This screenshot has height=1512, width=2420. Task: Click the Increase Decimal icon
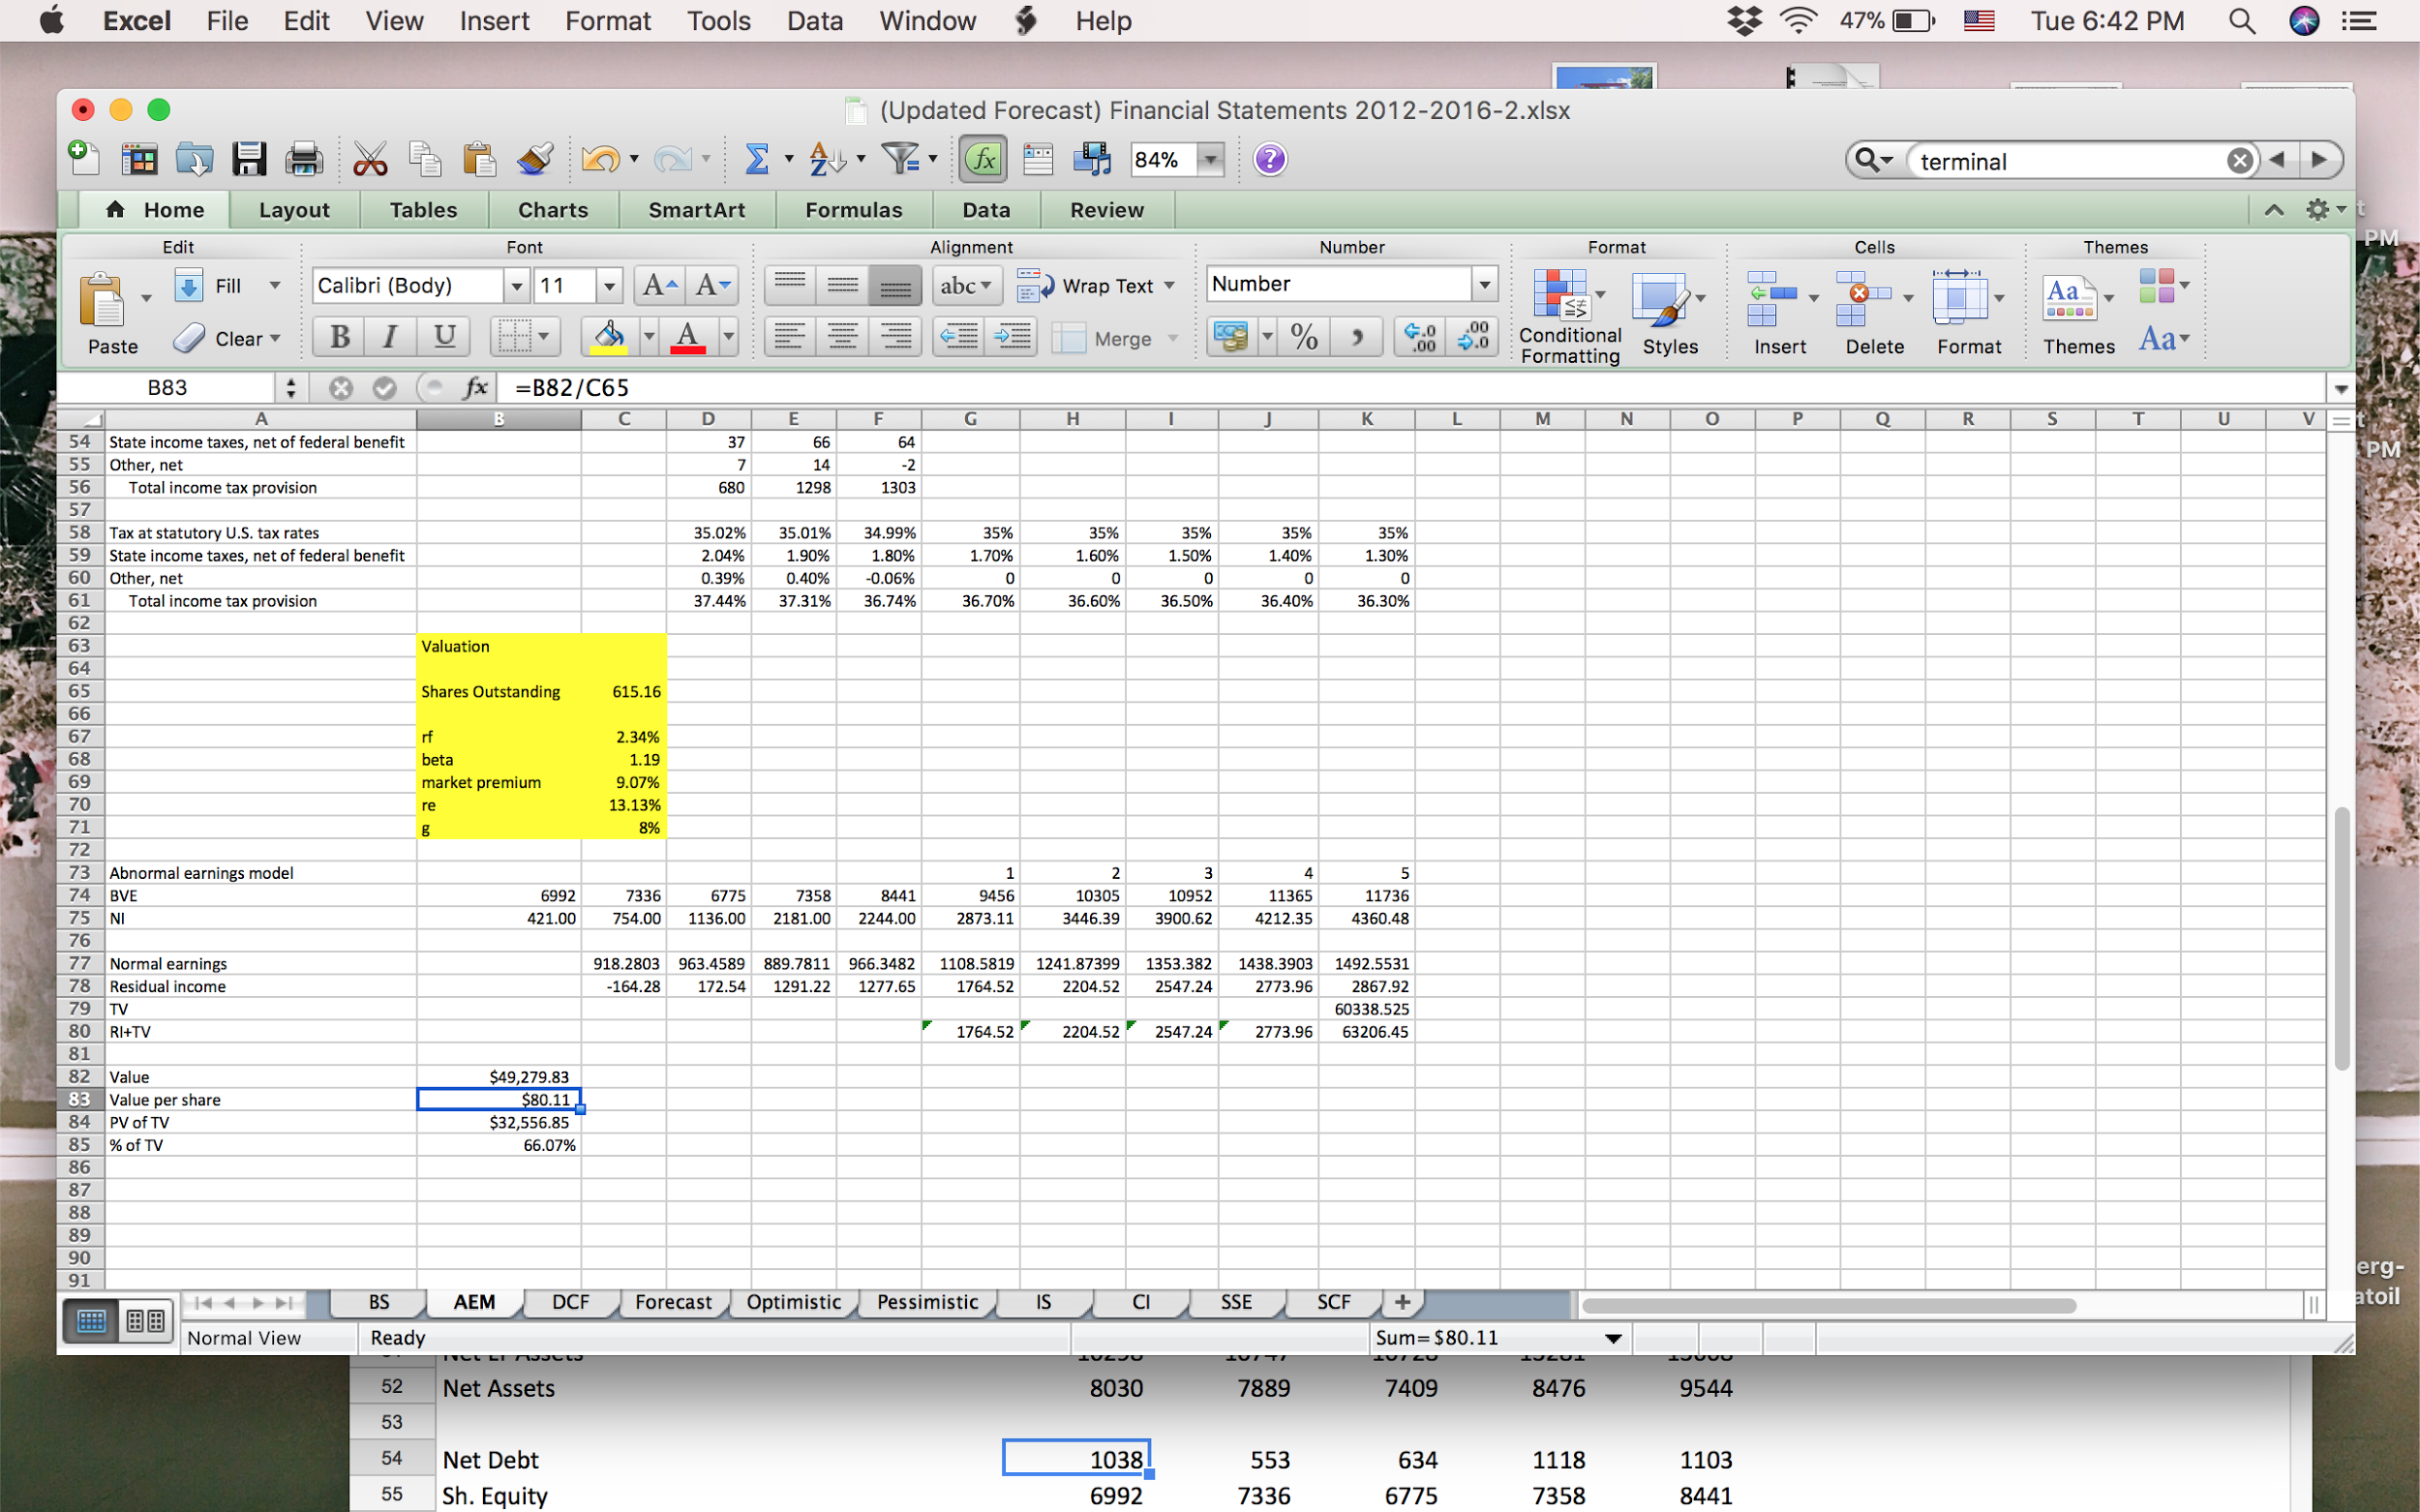[x=1419, y=337]
